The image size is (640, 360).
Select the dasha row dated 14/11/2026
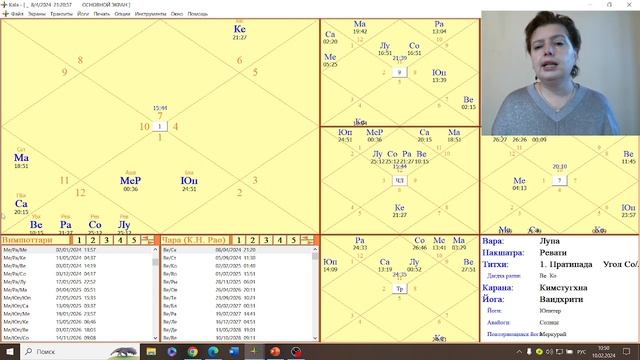77,338
